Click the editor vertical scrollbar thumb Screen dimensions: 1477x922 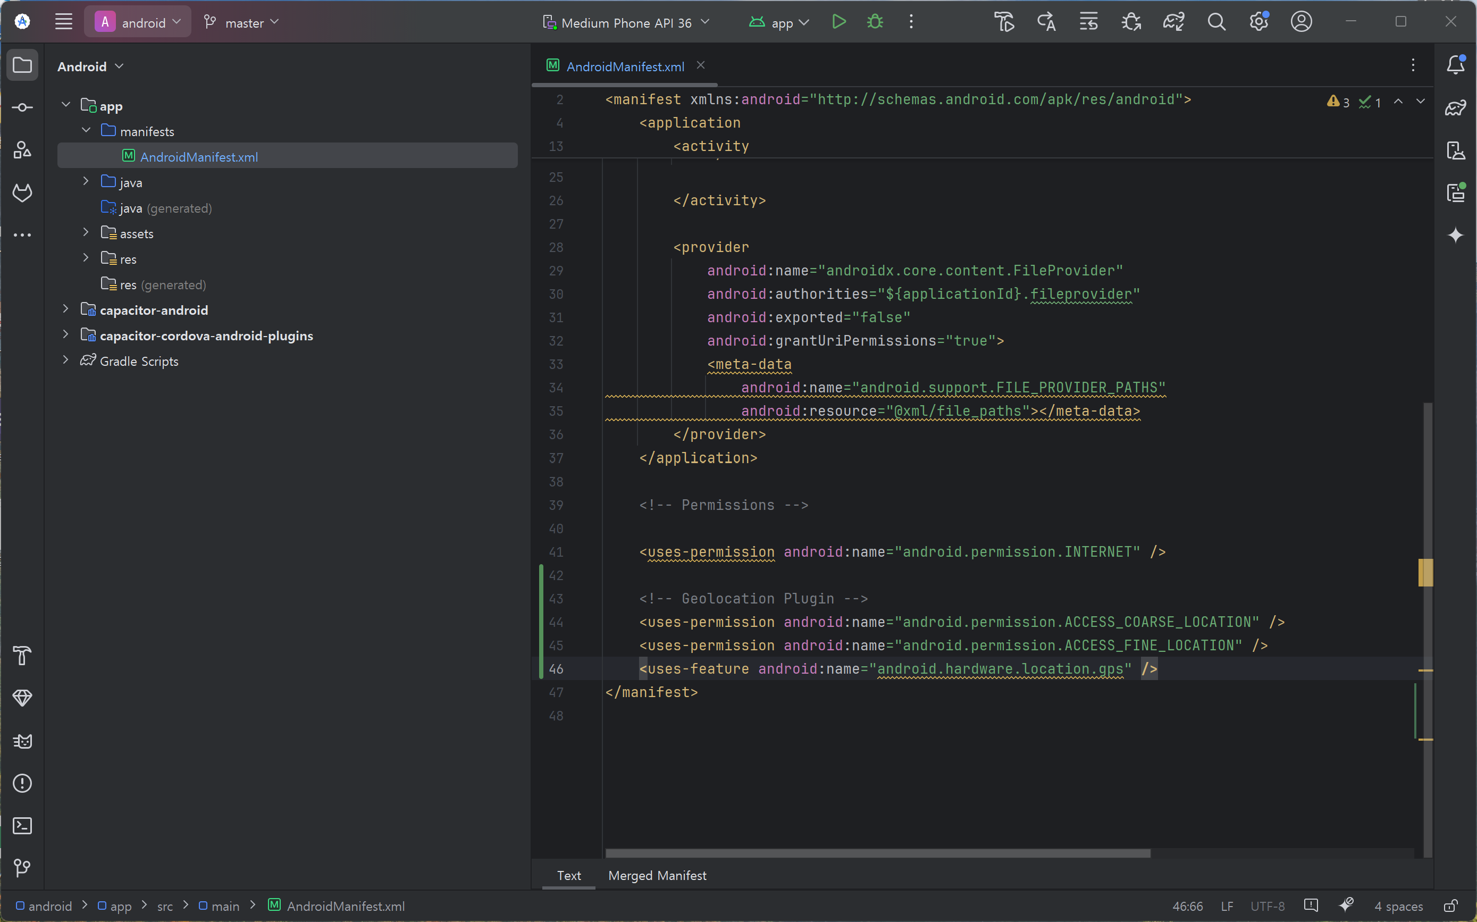(1427, 630)
